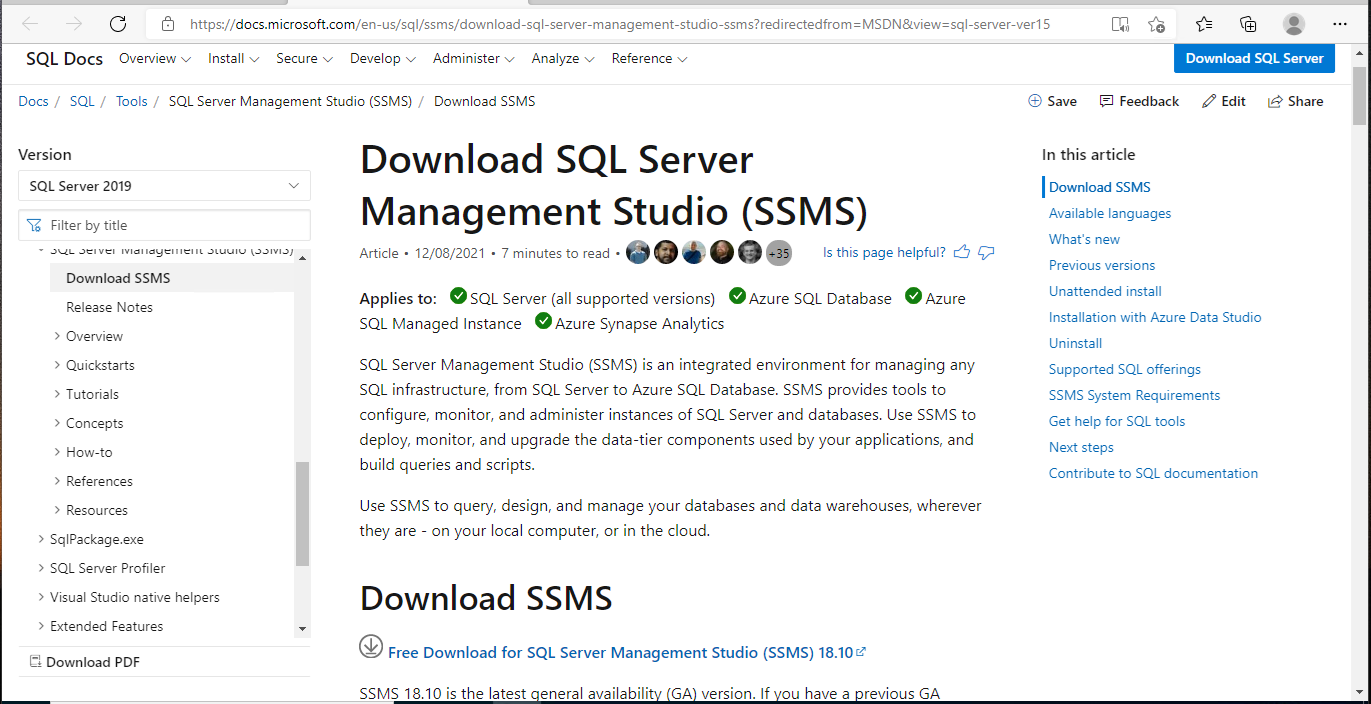1371x704 pixels.
Task: Click Free Download for SSMS 18.10 link
Action: pos(626,652)
